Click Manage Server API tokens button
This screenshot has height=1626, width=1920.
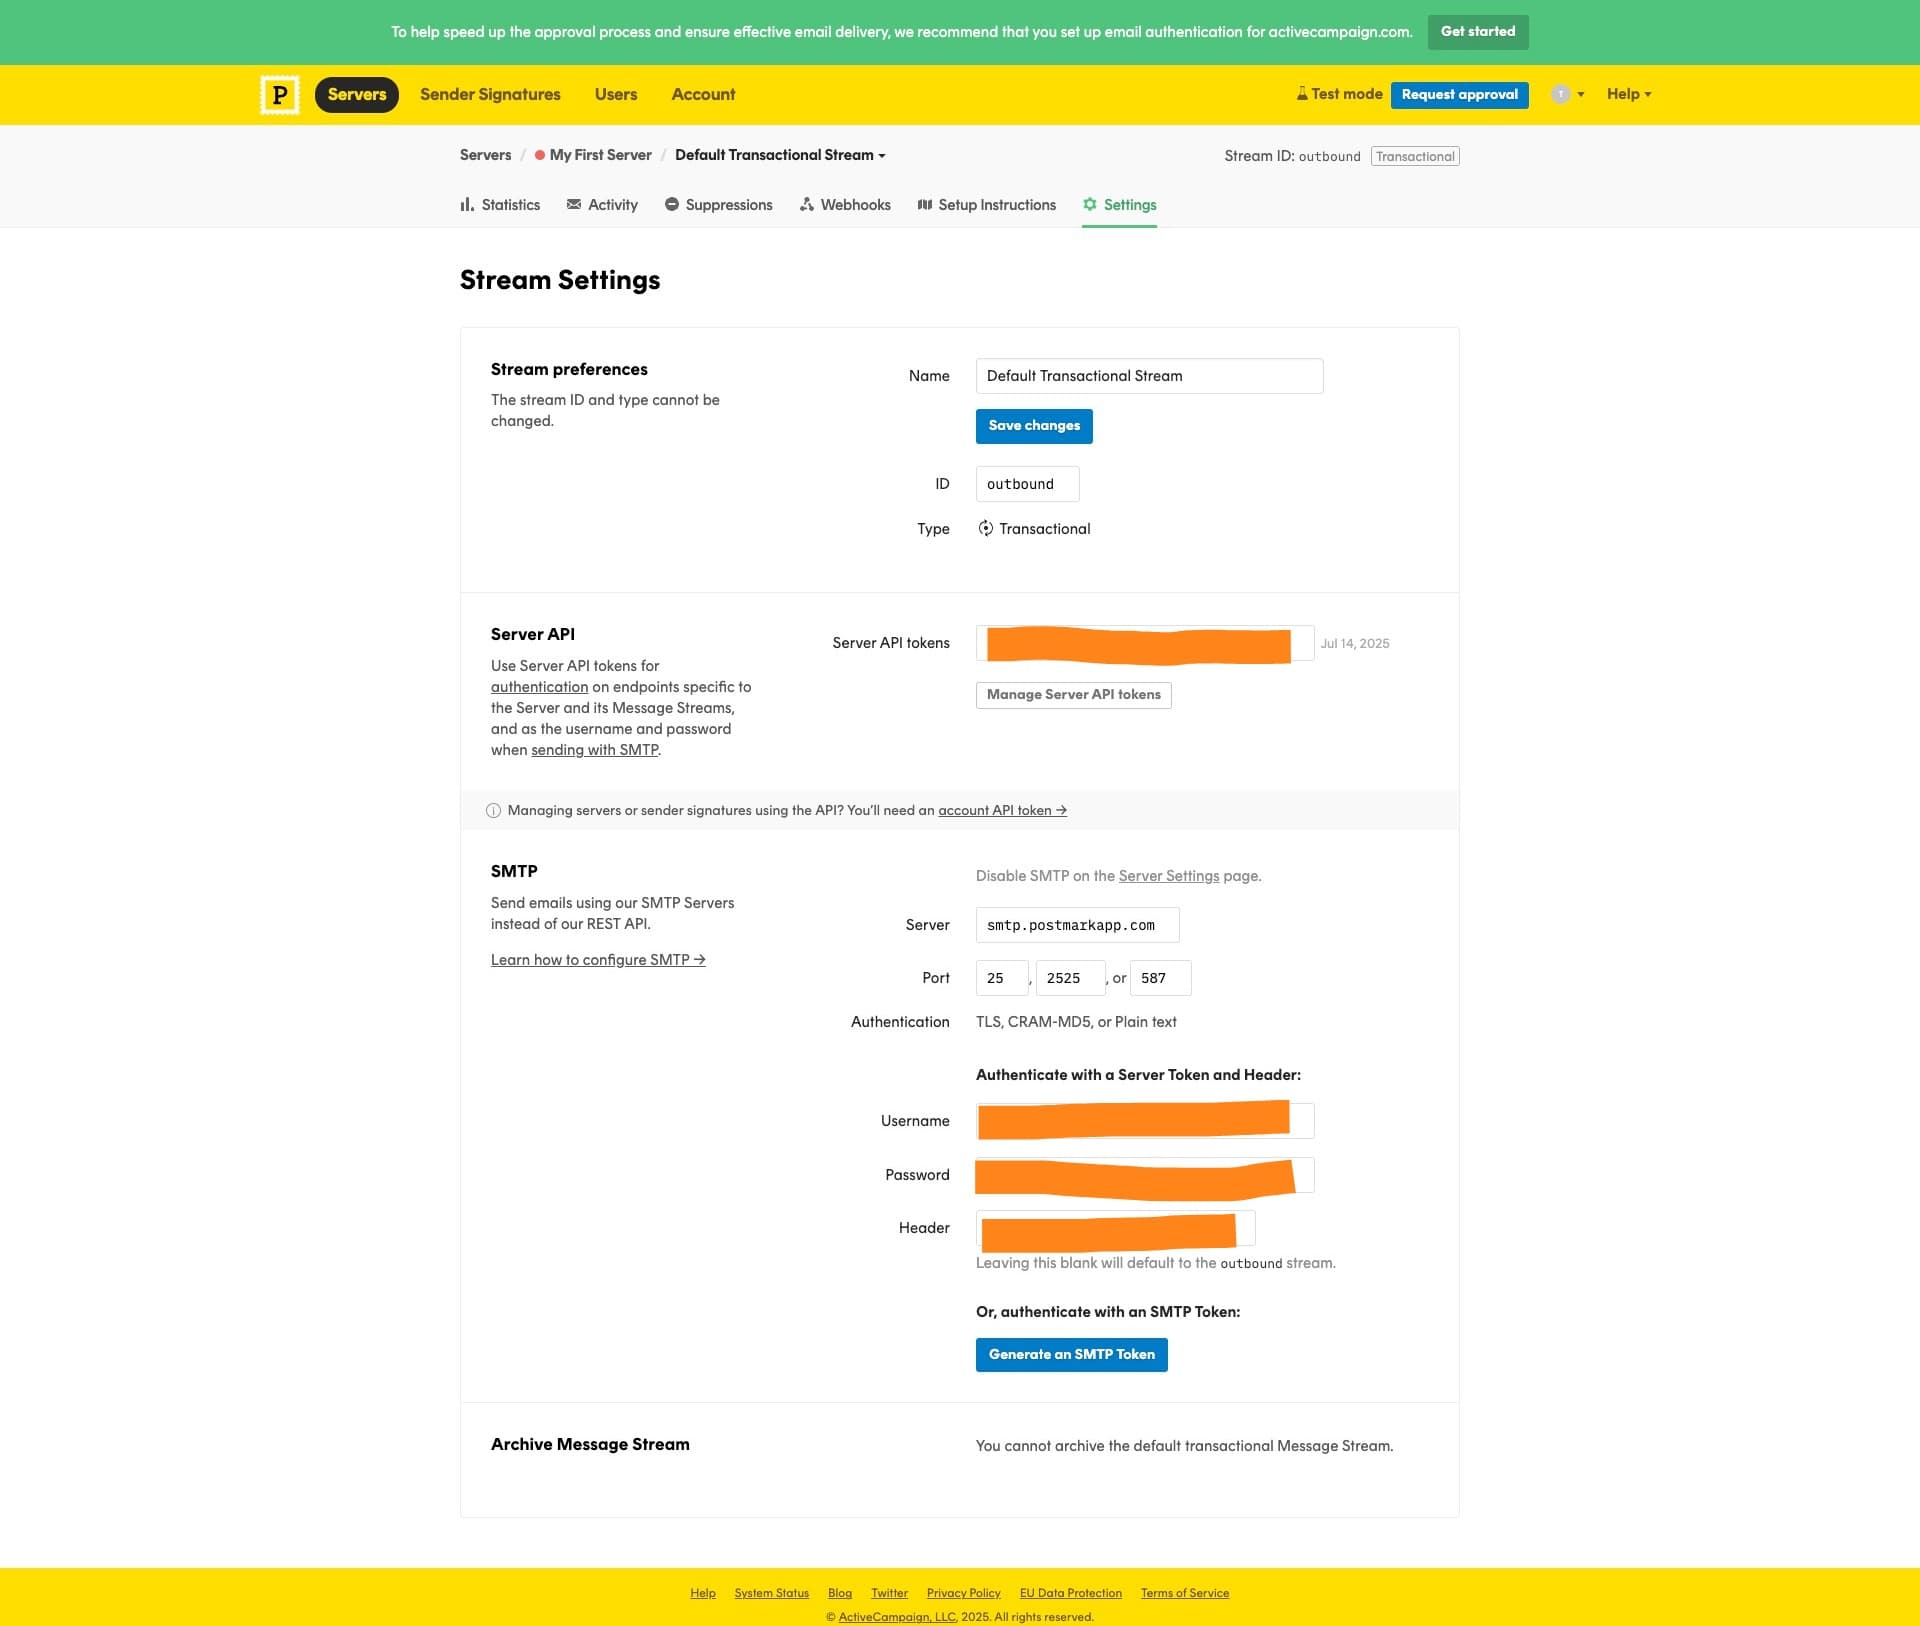(x=1073, y=695)
